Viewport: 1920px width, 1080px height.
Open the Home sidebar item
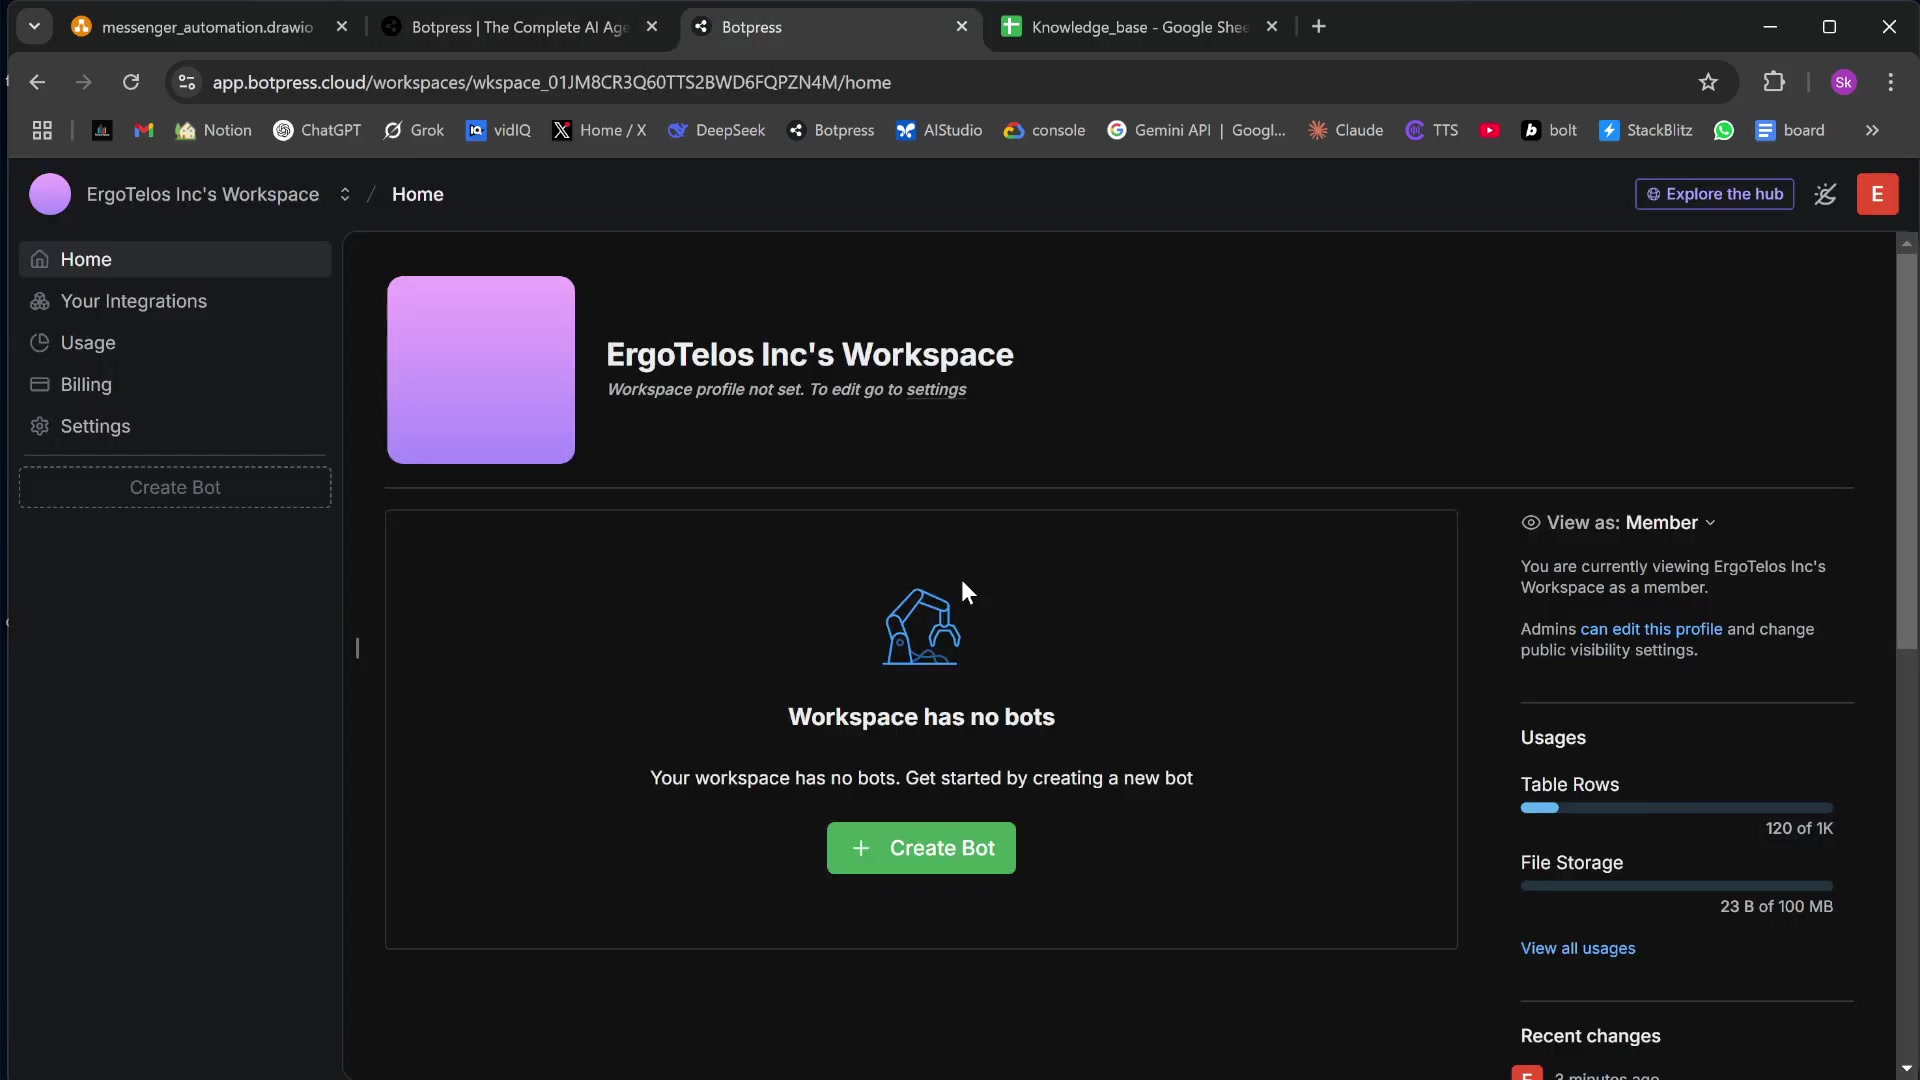coord(175,259)
